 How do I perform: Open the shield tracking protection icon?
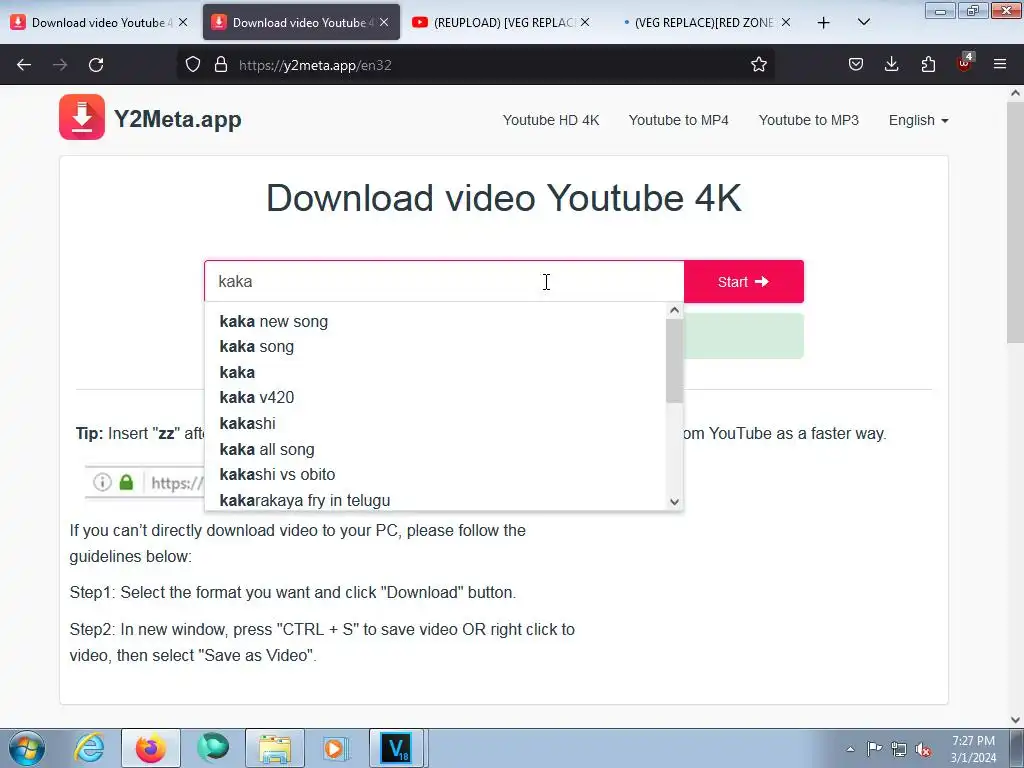pos(193,65)
